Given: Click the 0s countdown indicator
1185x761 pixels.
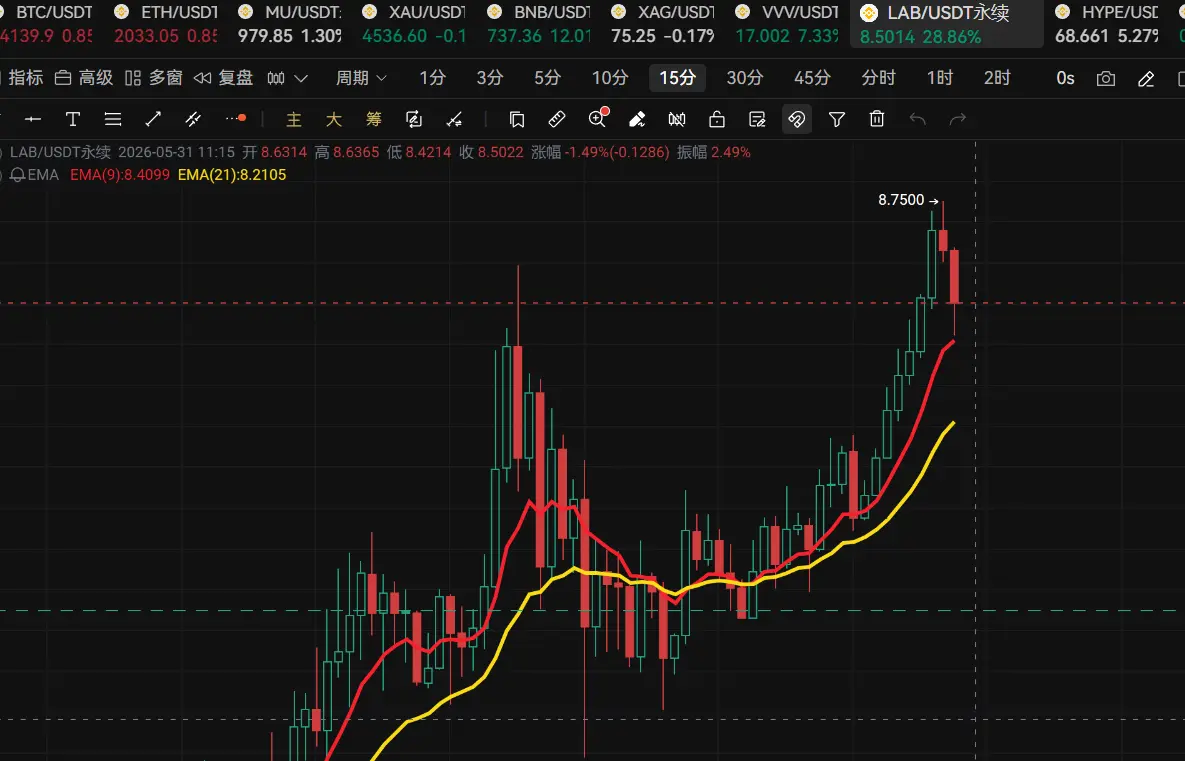Looking at the screenshot, I should 1065,78.
